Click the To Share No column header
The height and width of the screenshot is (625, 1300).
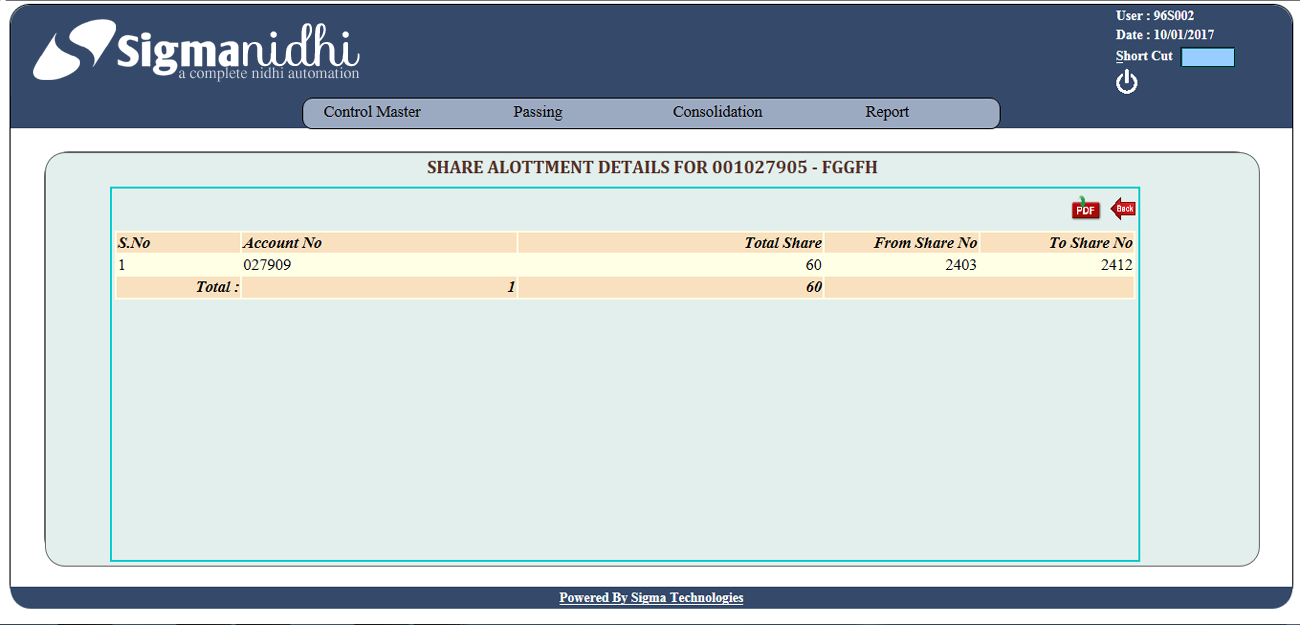pyautogui.click(x=1090, y=243)
